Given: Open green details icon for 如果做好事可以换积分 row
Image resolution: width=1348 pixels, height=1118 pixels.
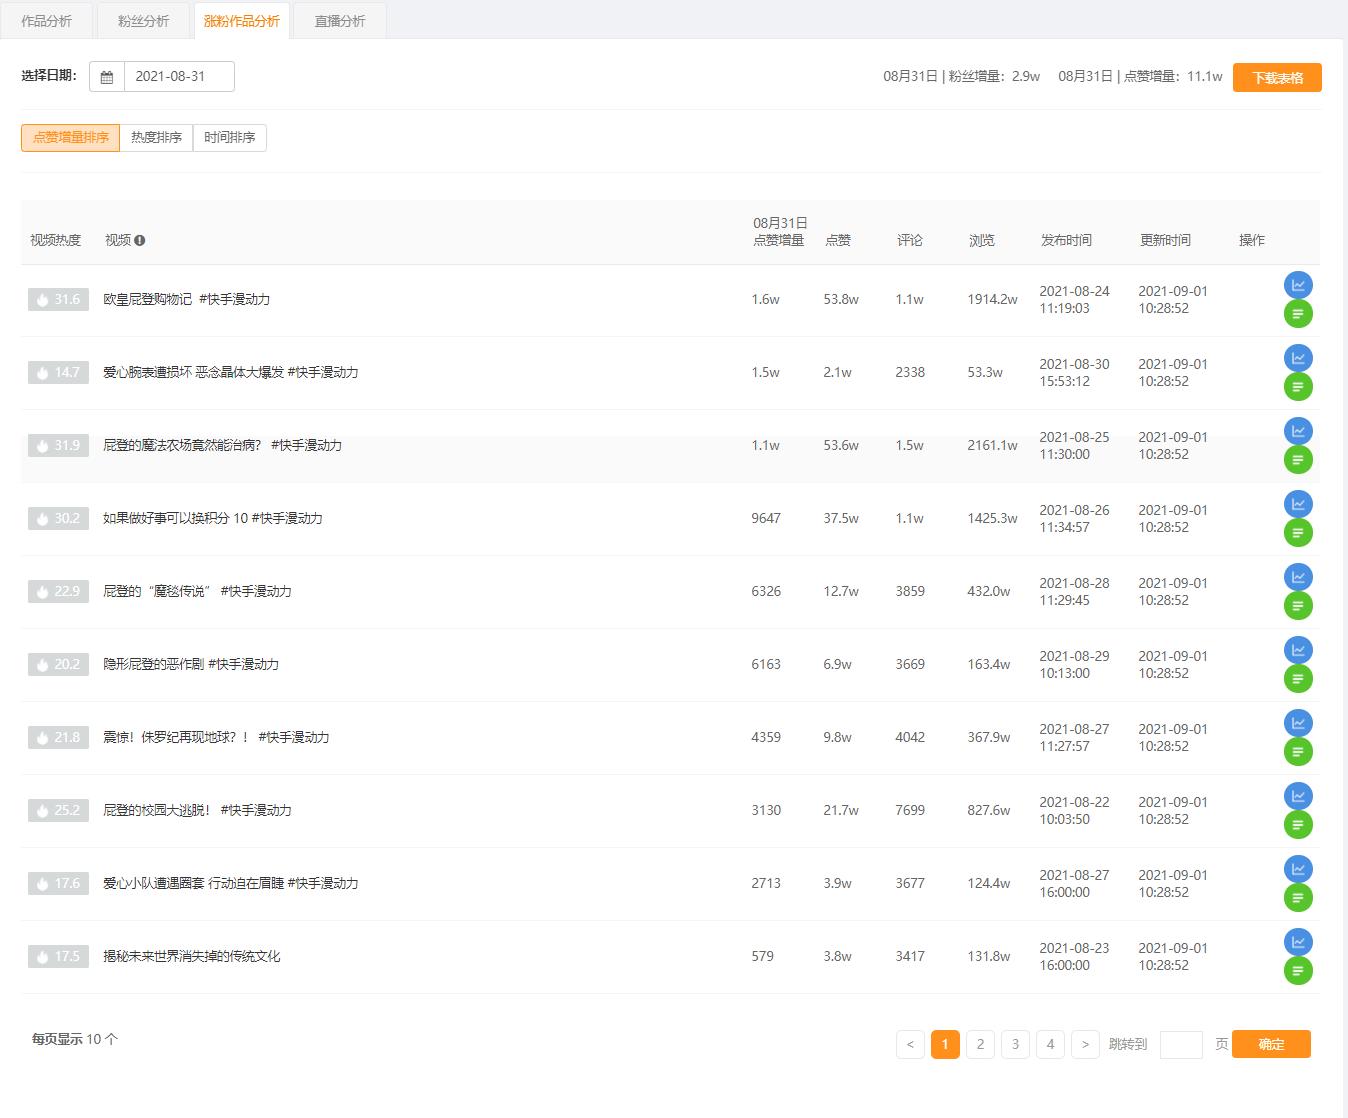Looking at the screenshot, I should (x=1298, y=533).
